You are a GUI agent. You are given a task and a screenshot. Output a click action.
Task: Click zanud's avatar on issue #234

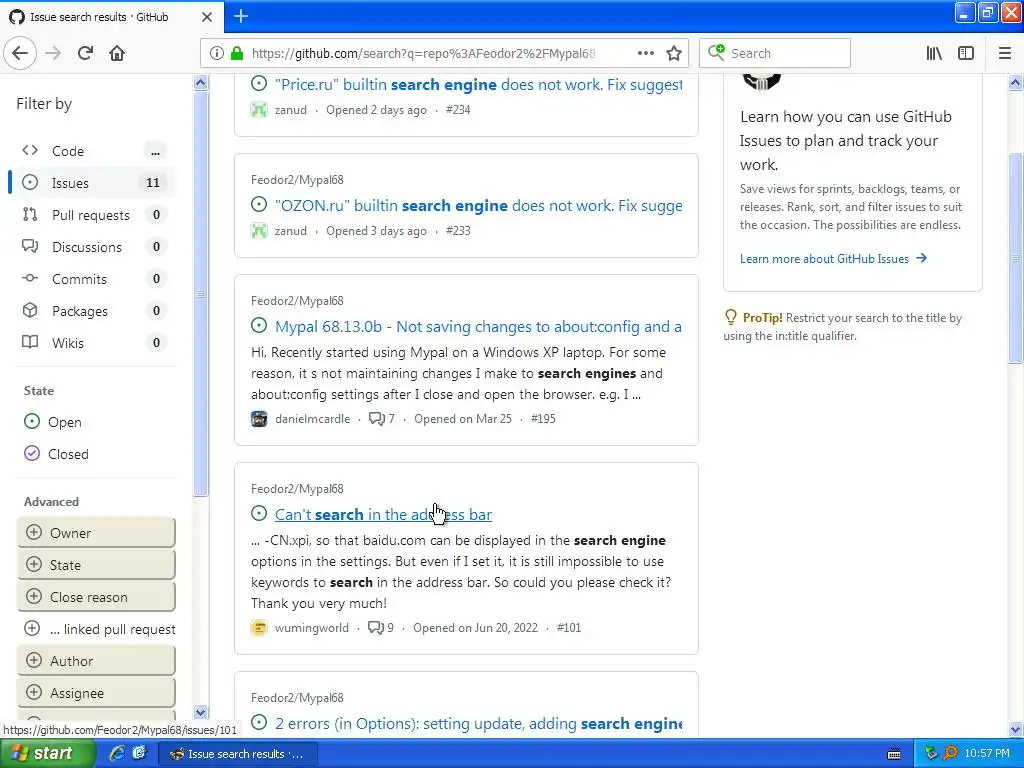click(259, 110)
